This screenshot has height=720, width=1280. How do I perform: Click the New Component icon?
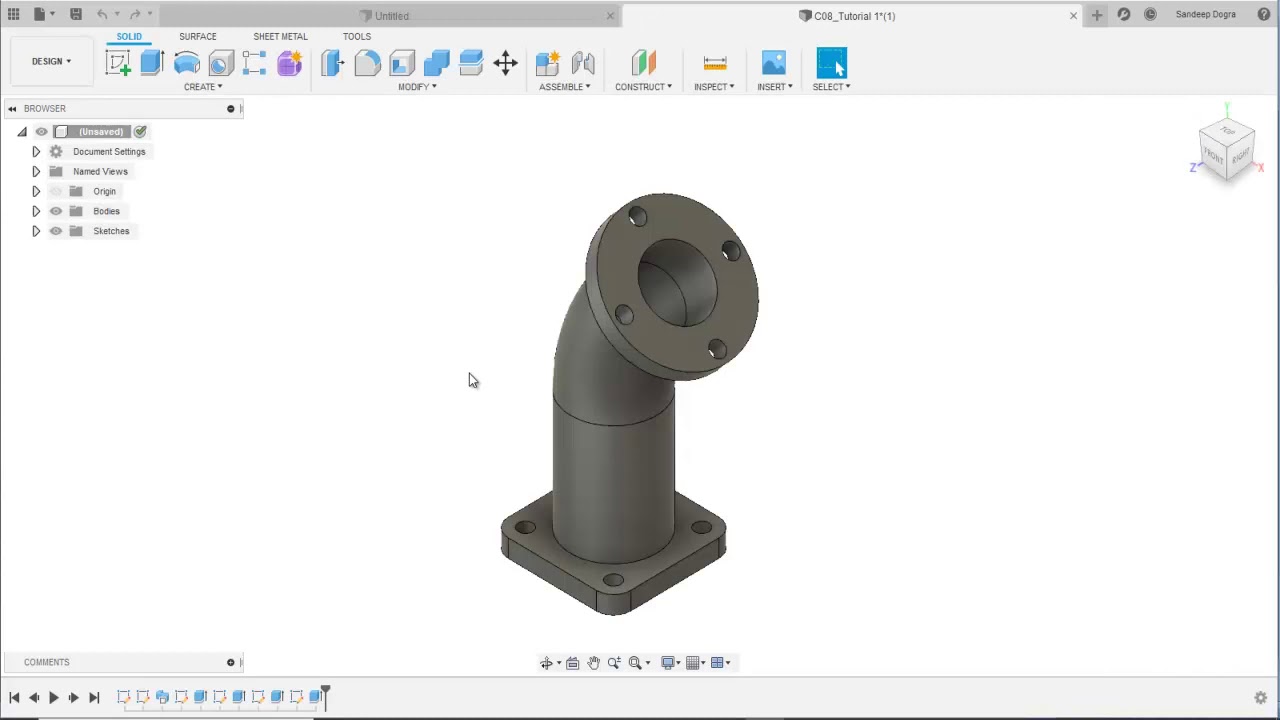tap(548, 63)
